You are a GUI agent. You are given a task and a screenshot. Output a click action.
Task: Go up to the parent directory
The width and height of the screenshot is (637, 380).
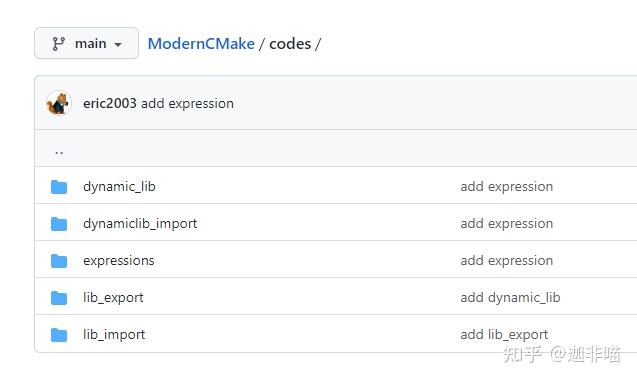59,152
